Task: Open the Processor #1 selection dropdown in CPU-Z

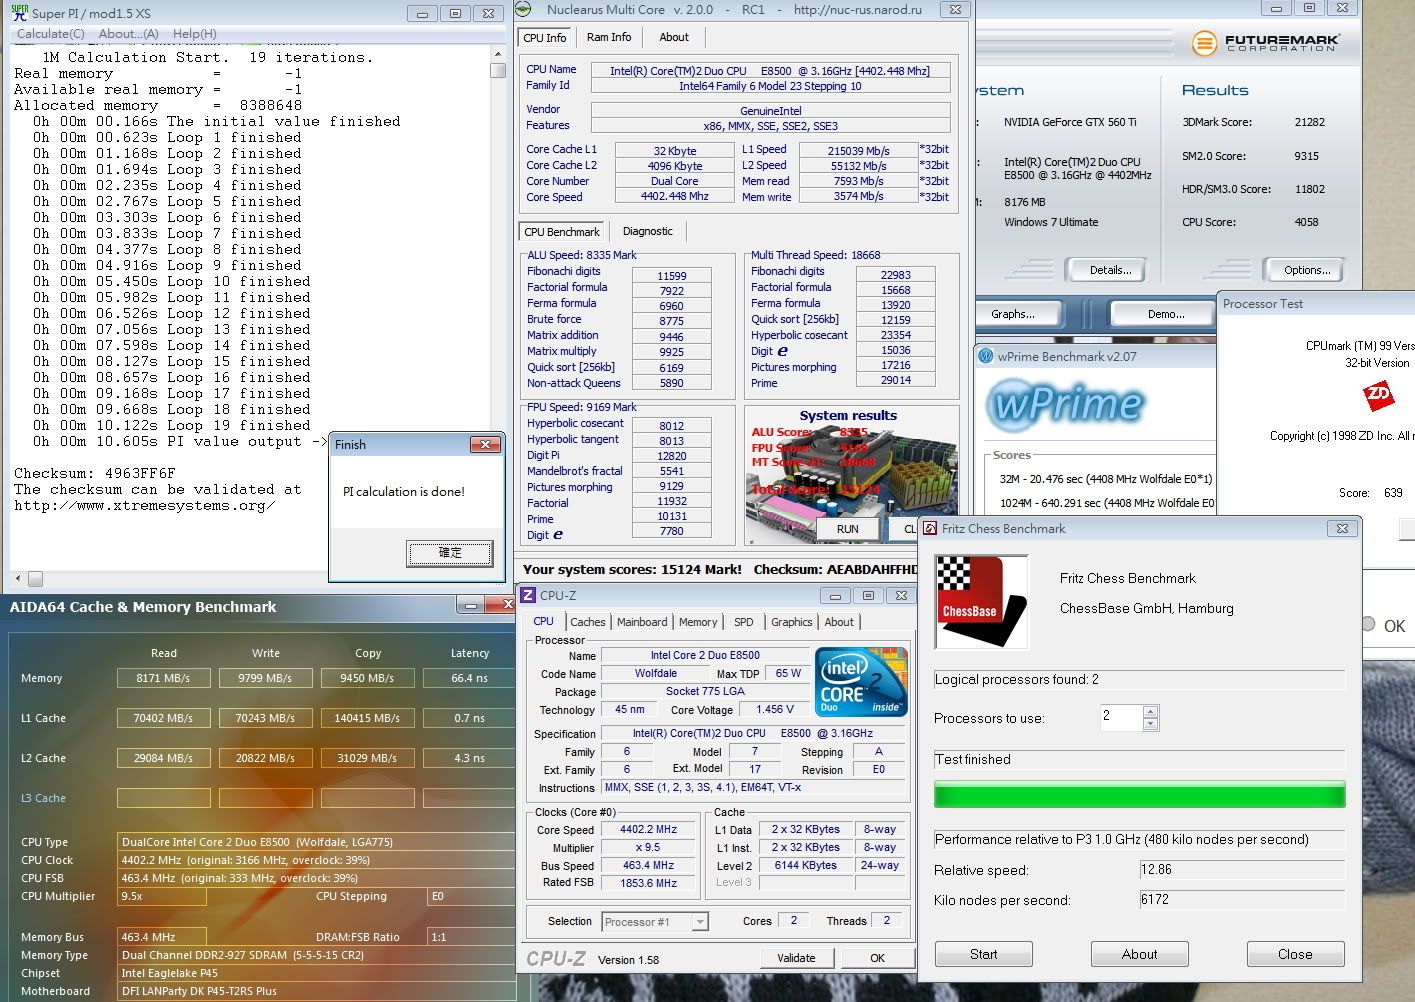Action: pos(699,922)
